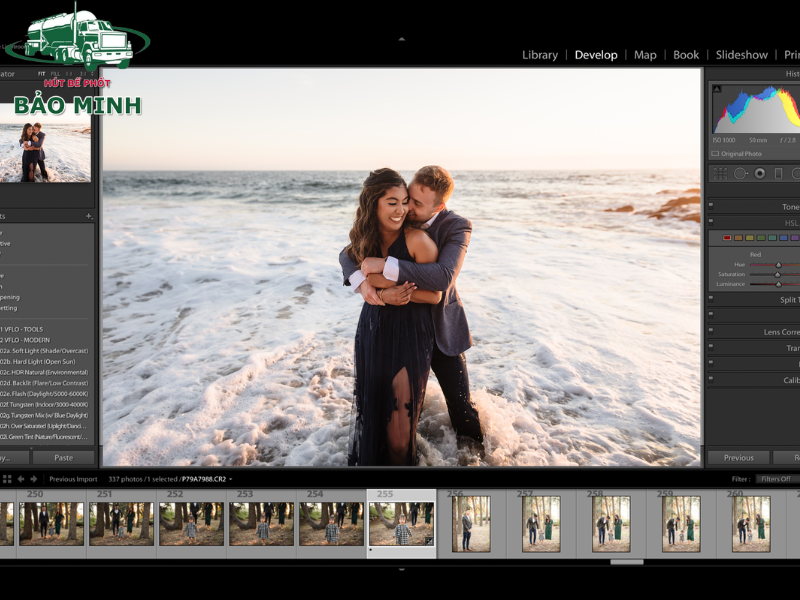Image resolution: width=800 pixels, height=600 pixels.
Task: Open the Map module
Action: [x=644, y=55]
